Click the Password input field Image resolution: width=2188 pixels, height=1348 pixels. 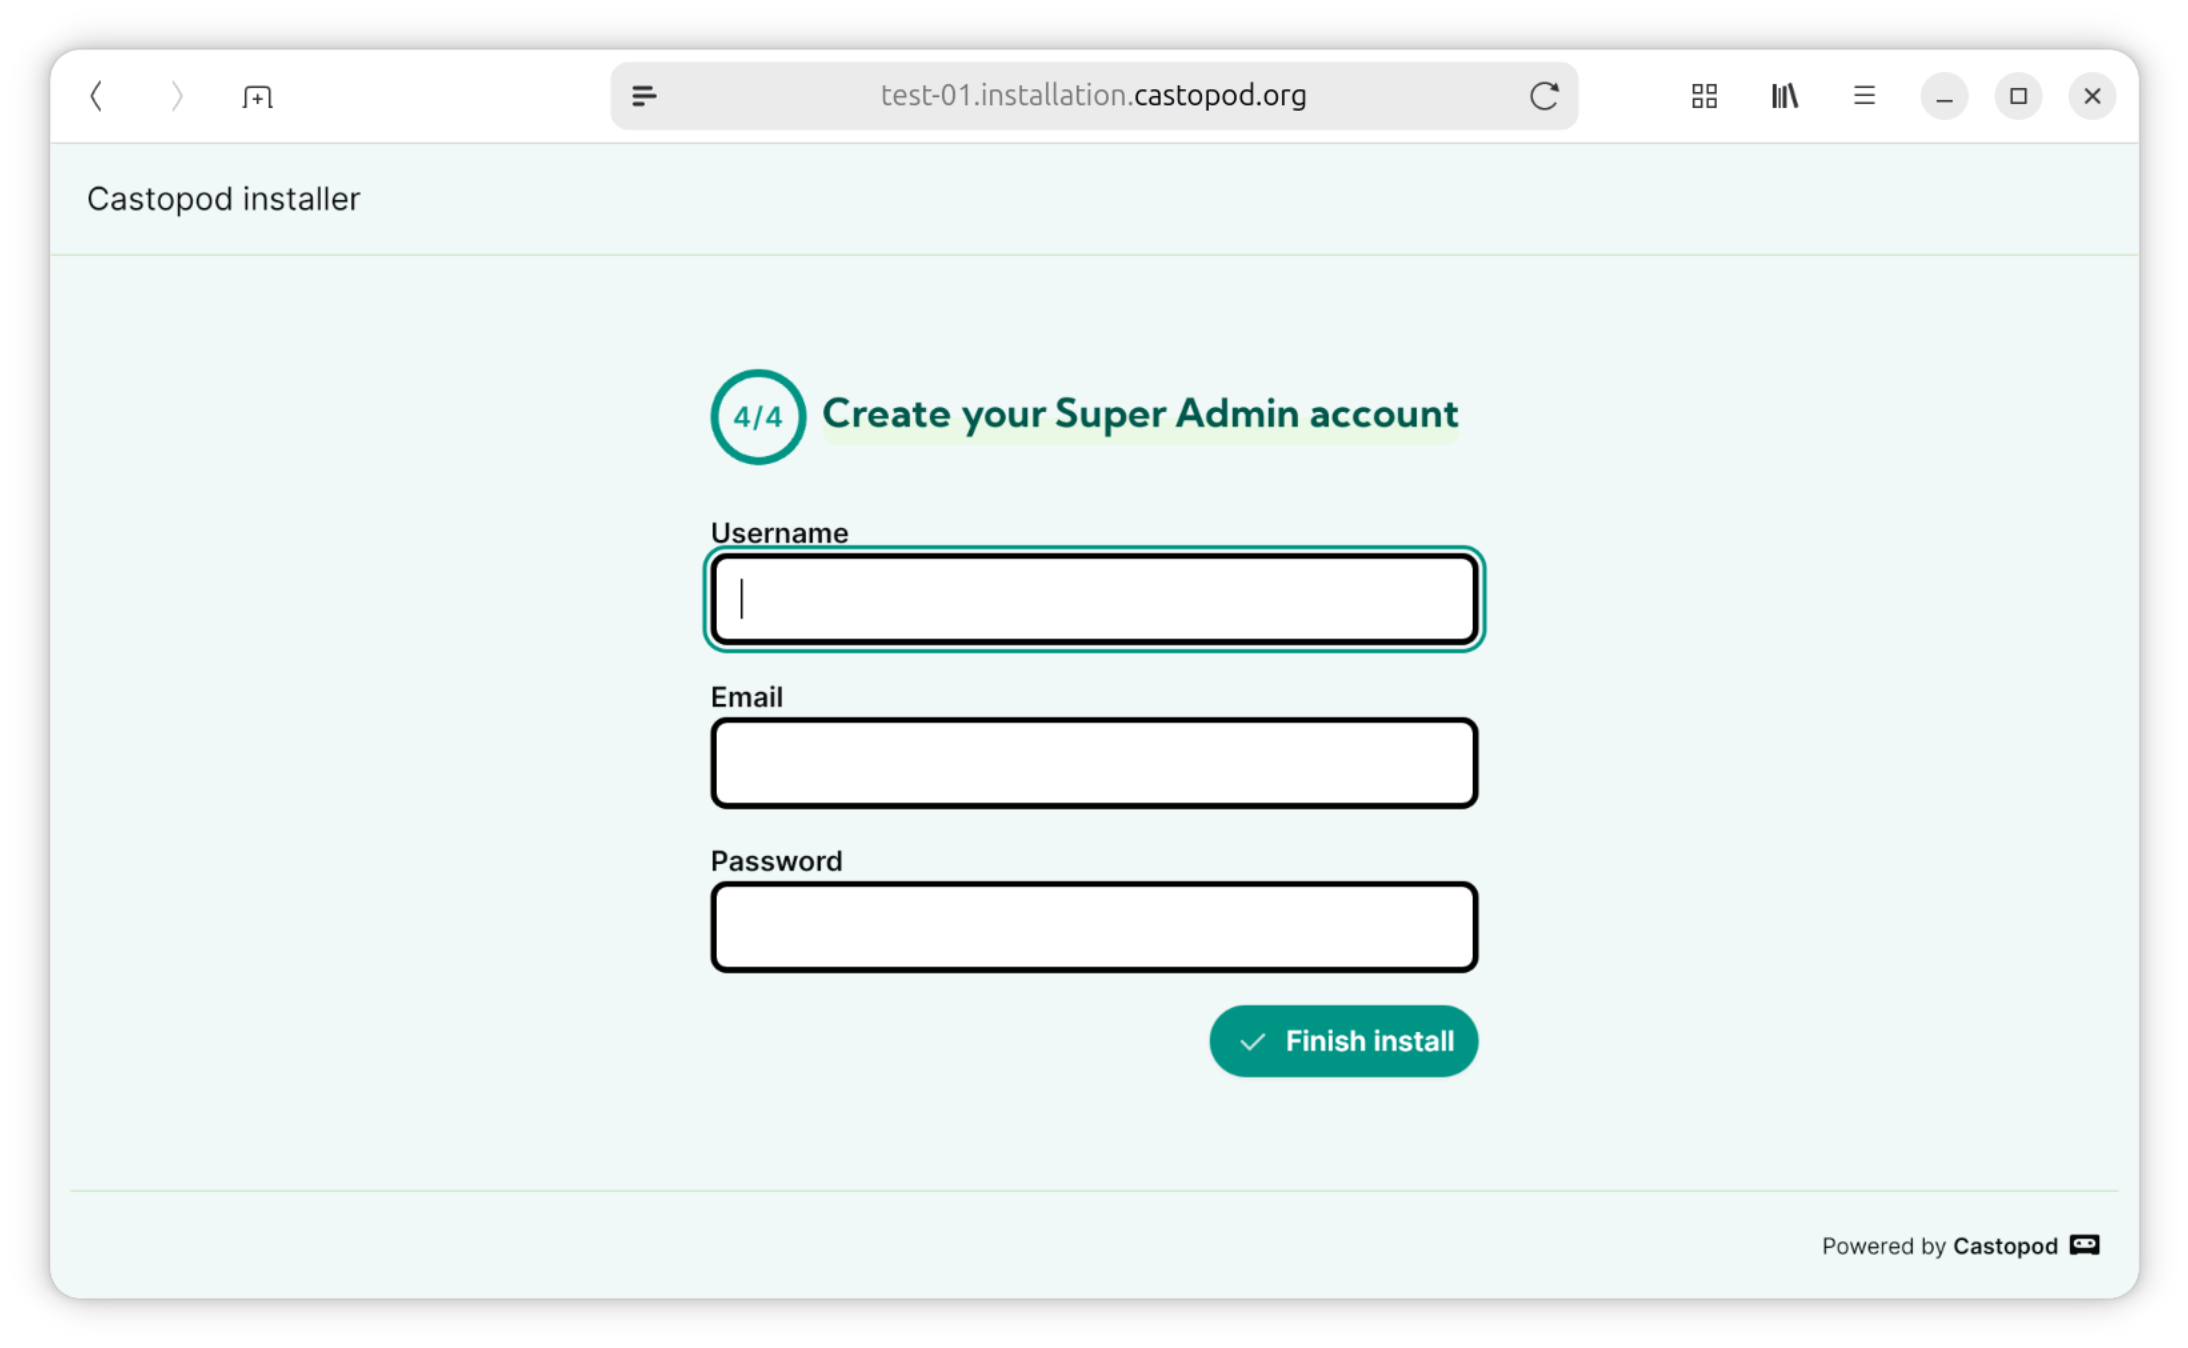(x=1094, y=927)
